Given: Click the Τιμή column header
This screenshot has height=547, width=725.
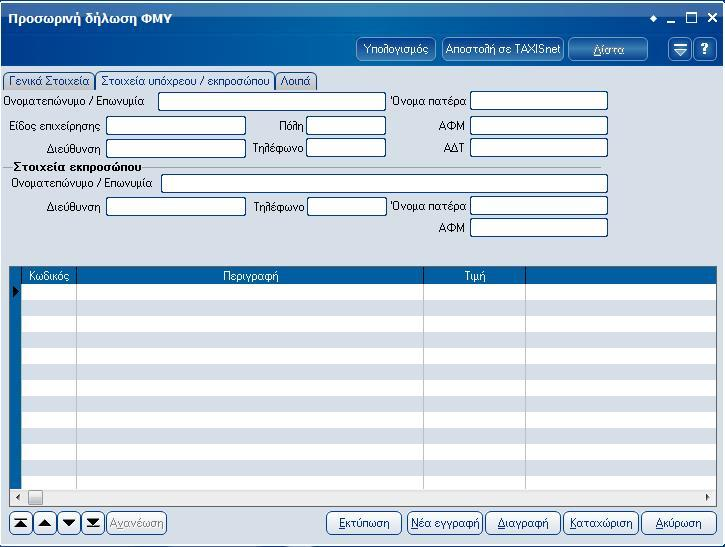Looking at the screenshot, I should click(474, 276).
